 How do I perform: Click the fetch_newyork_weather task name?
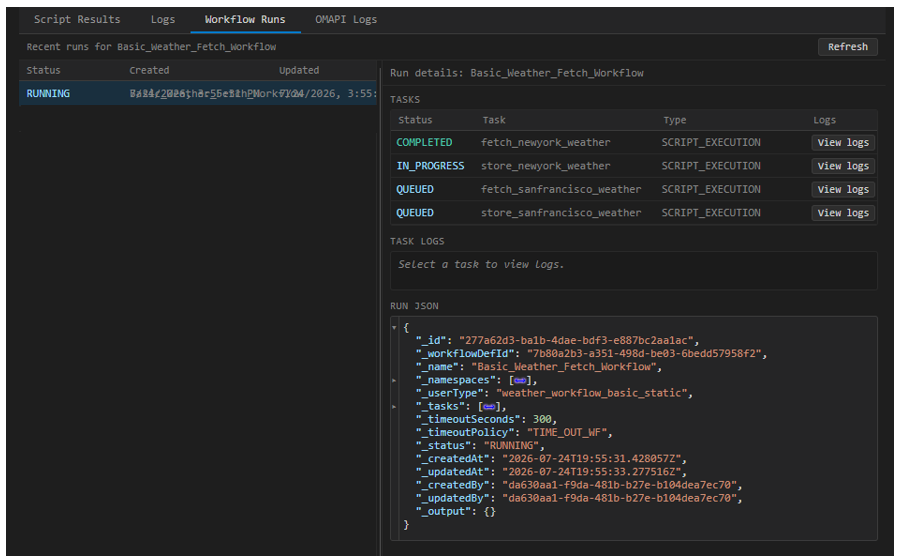[x=545, y=142]
